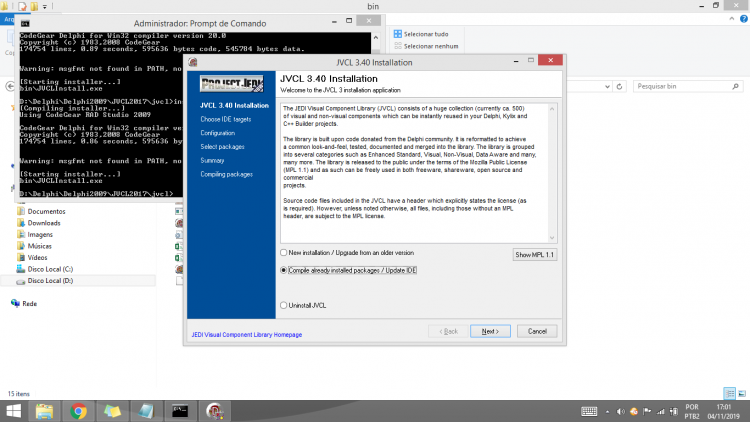Image resolution: width=750 pixels, height=422 pixels.
Task: Open JEDI Visual Component Library Homepage link
Action: point(247,335)
